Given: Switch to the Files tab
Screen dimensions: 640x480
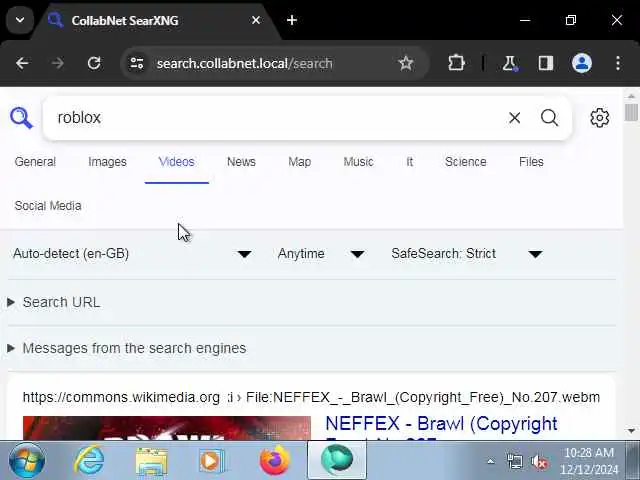Looking at the screenshot, I should click(x=531, y=162).
